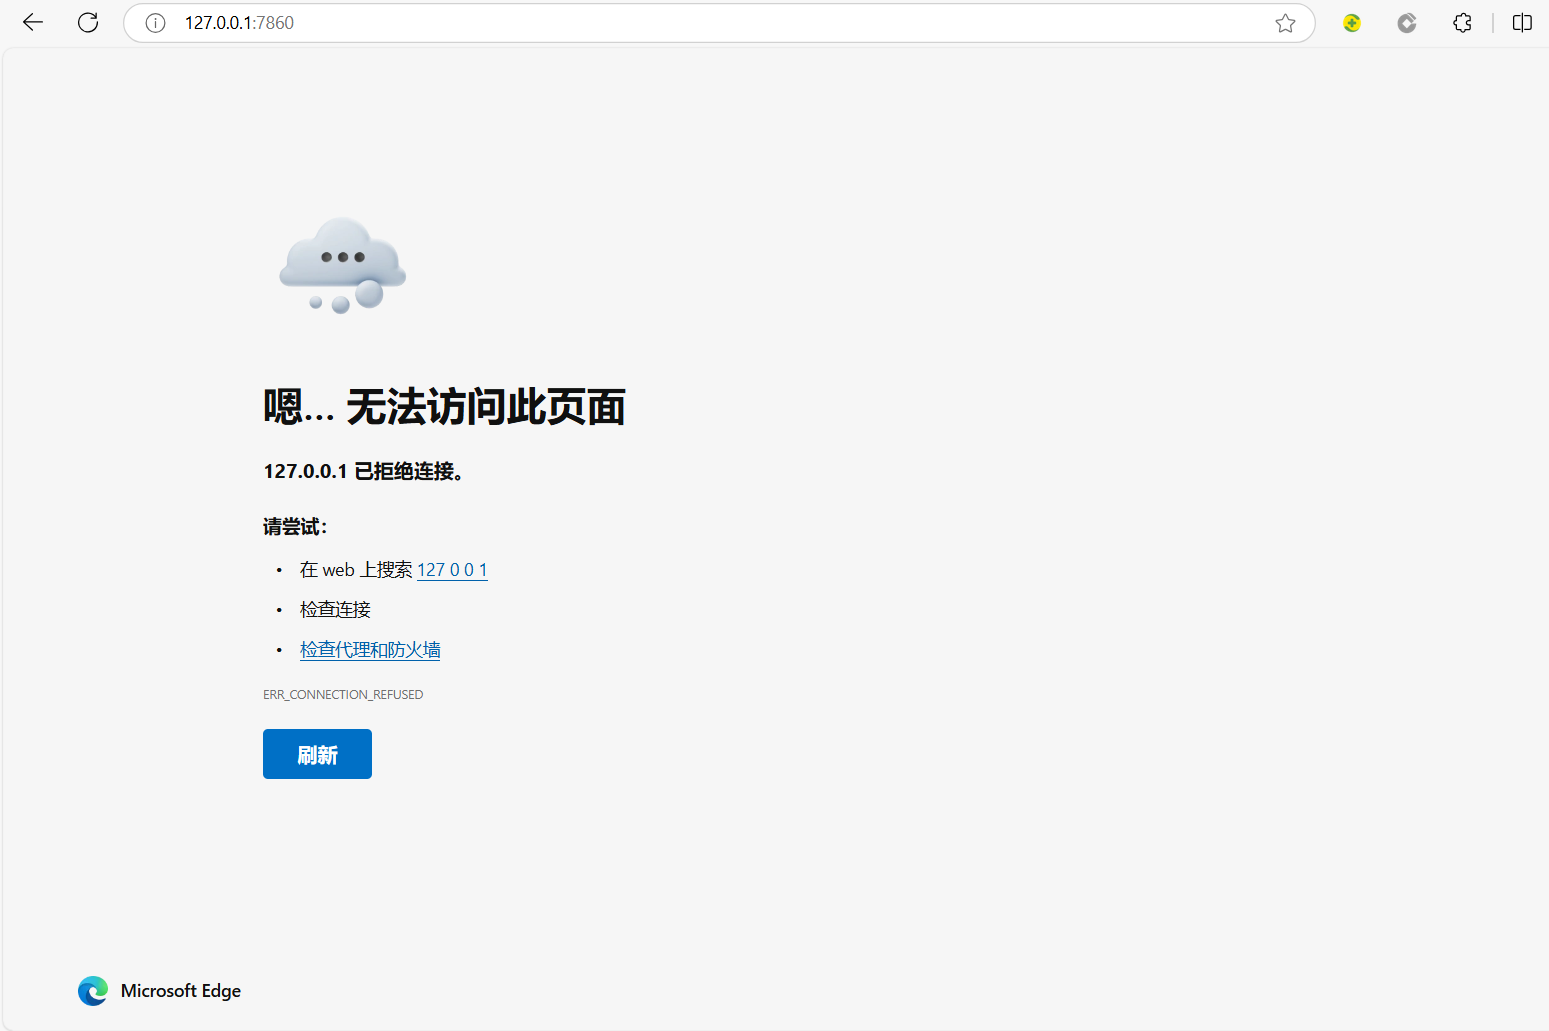Click the 'Microsoft Edge' label text
Image resolution: width=1549 pixels, height=1031 pixels.
click(x=181, y=991)
